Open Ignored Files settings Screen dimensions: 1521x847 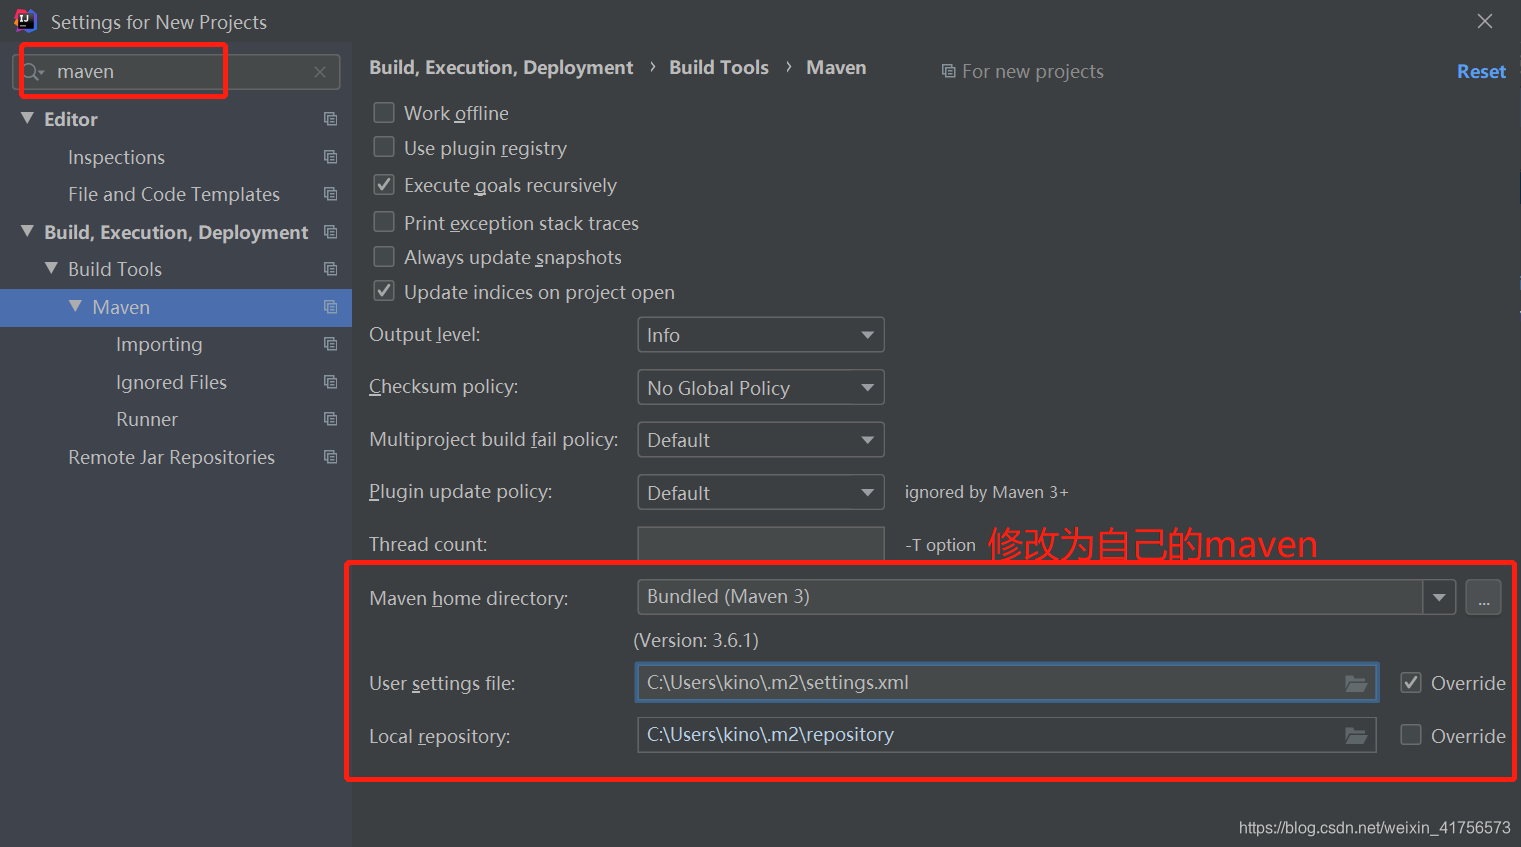pos(171,382)
